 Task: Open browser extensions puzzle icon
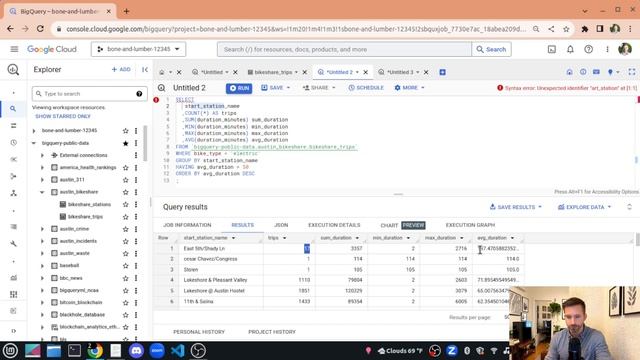click(x=585, y=29)
